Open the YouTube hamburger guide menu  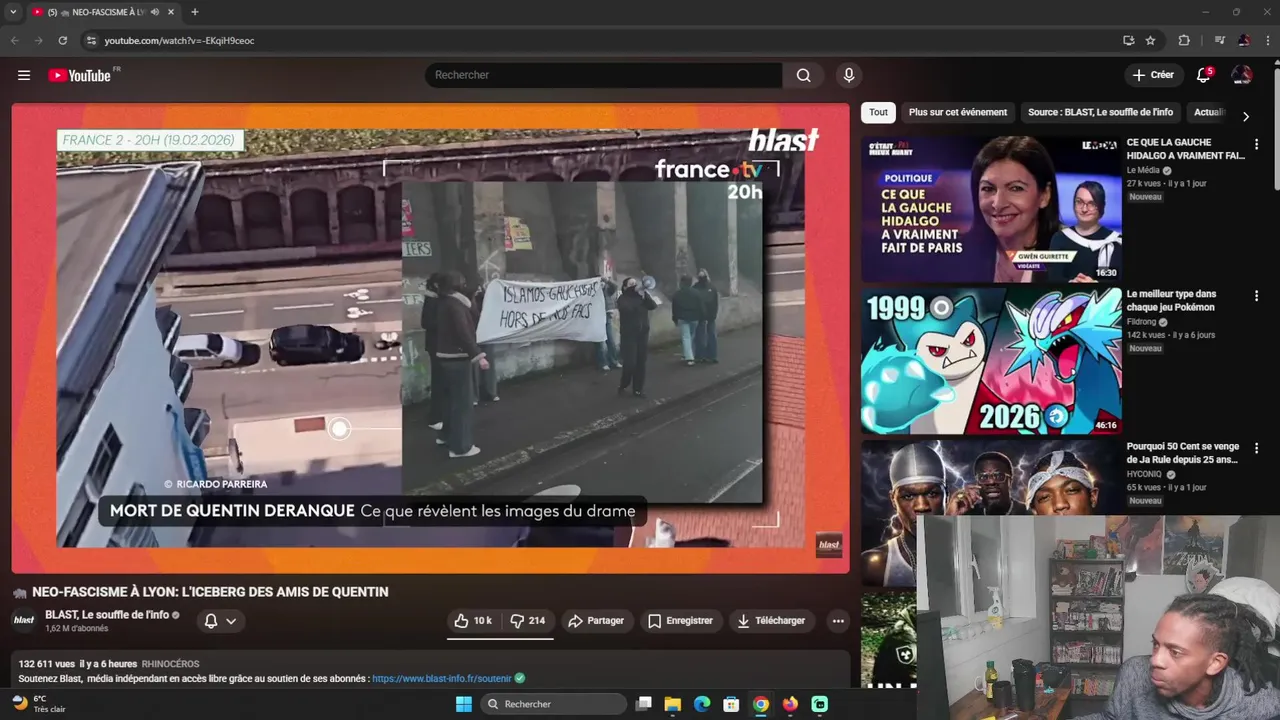coord(24,75)
